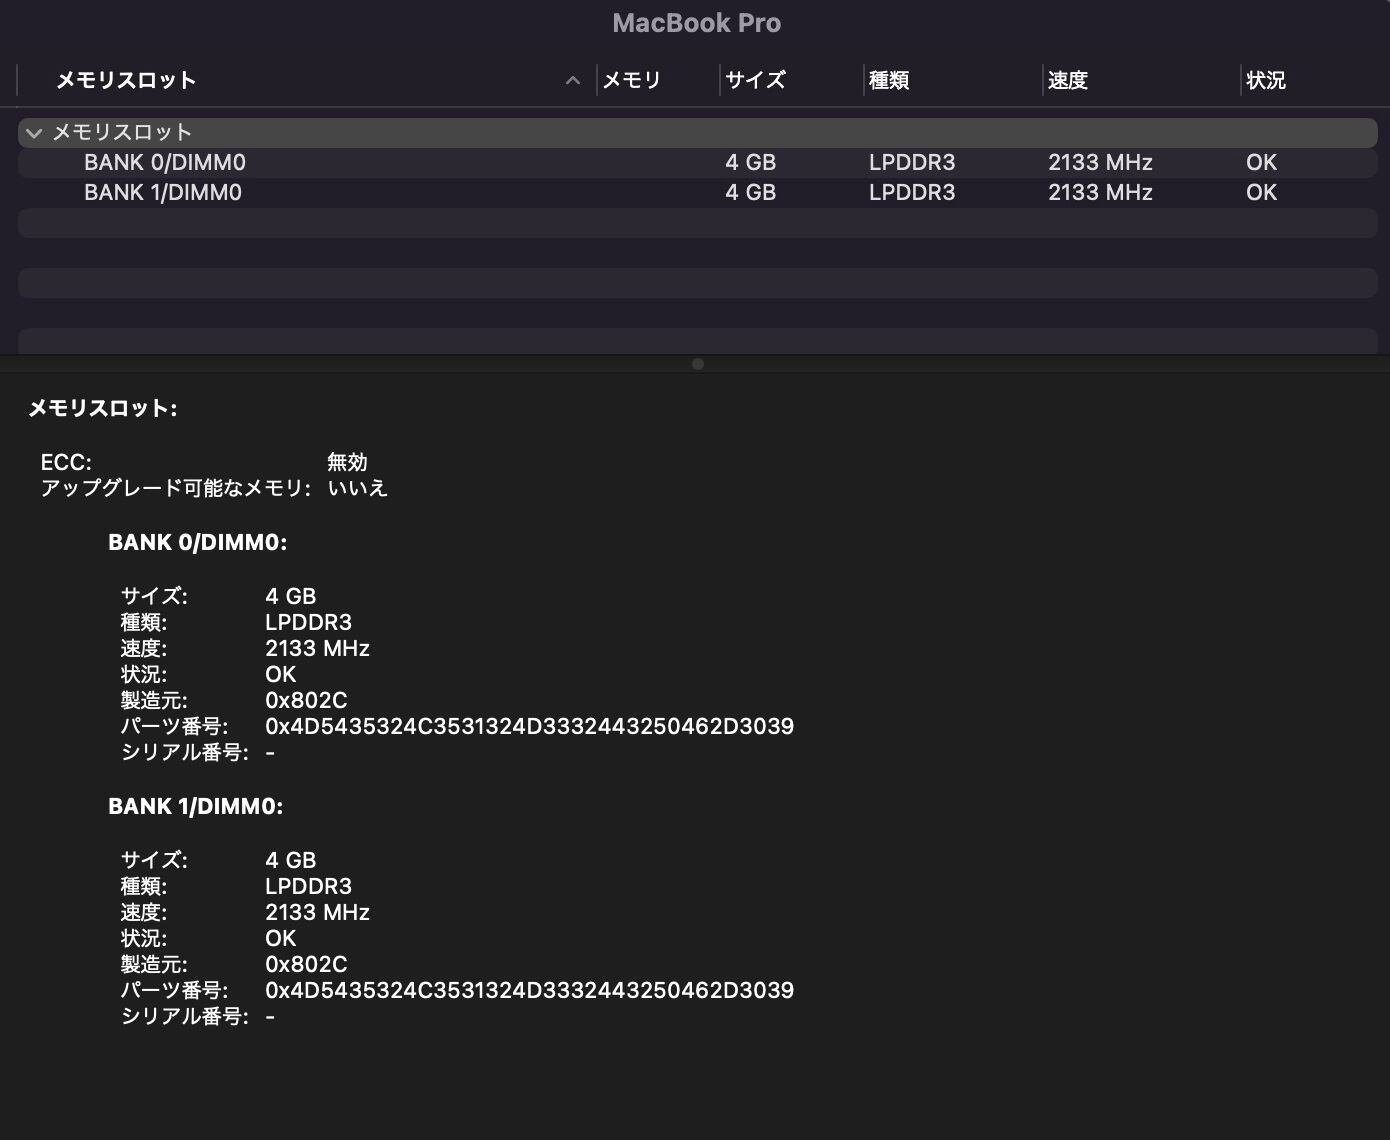Screen dimensions: 1390x1140
Task: Click the BANK 0/DIMM0 heading in details pane
Action: [x=198, y=543]
